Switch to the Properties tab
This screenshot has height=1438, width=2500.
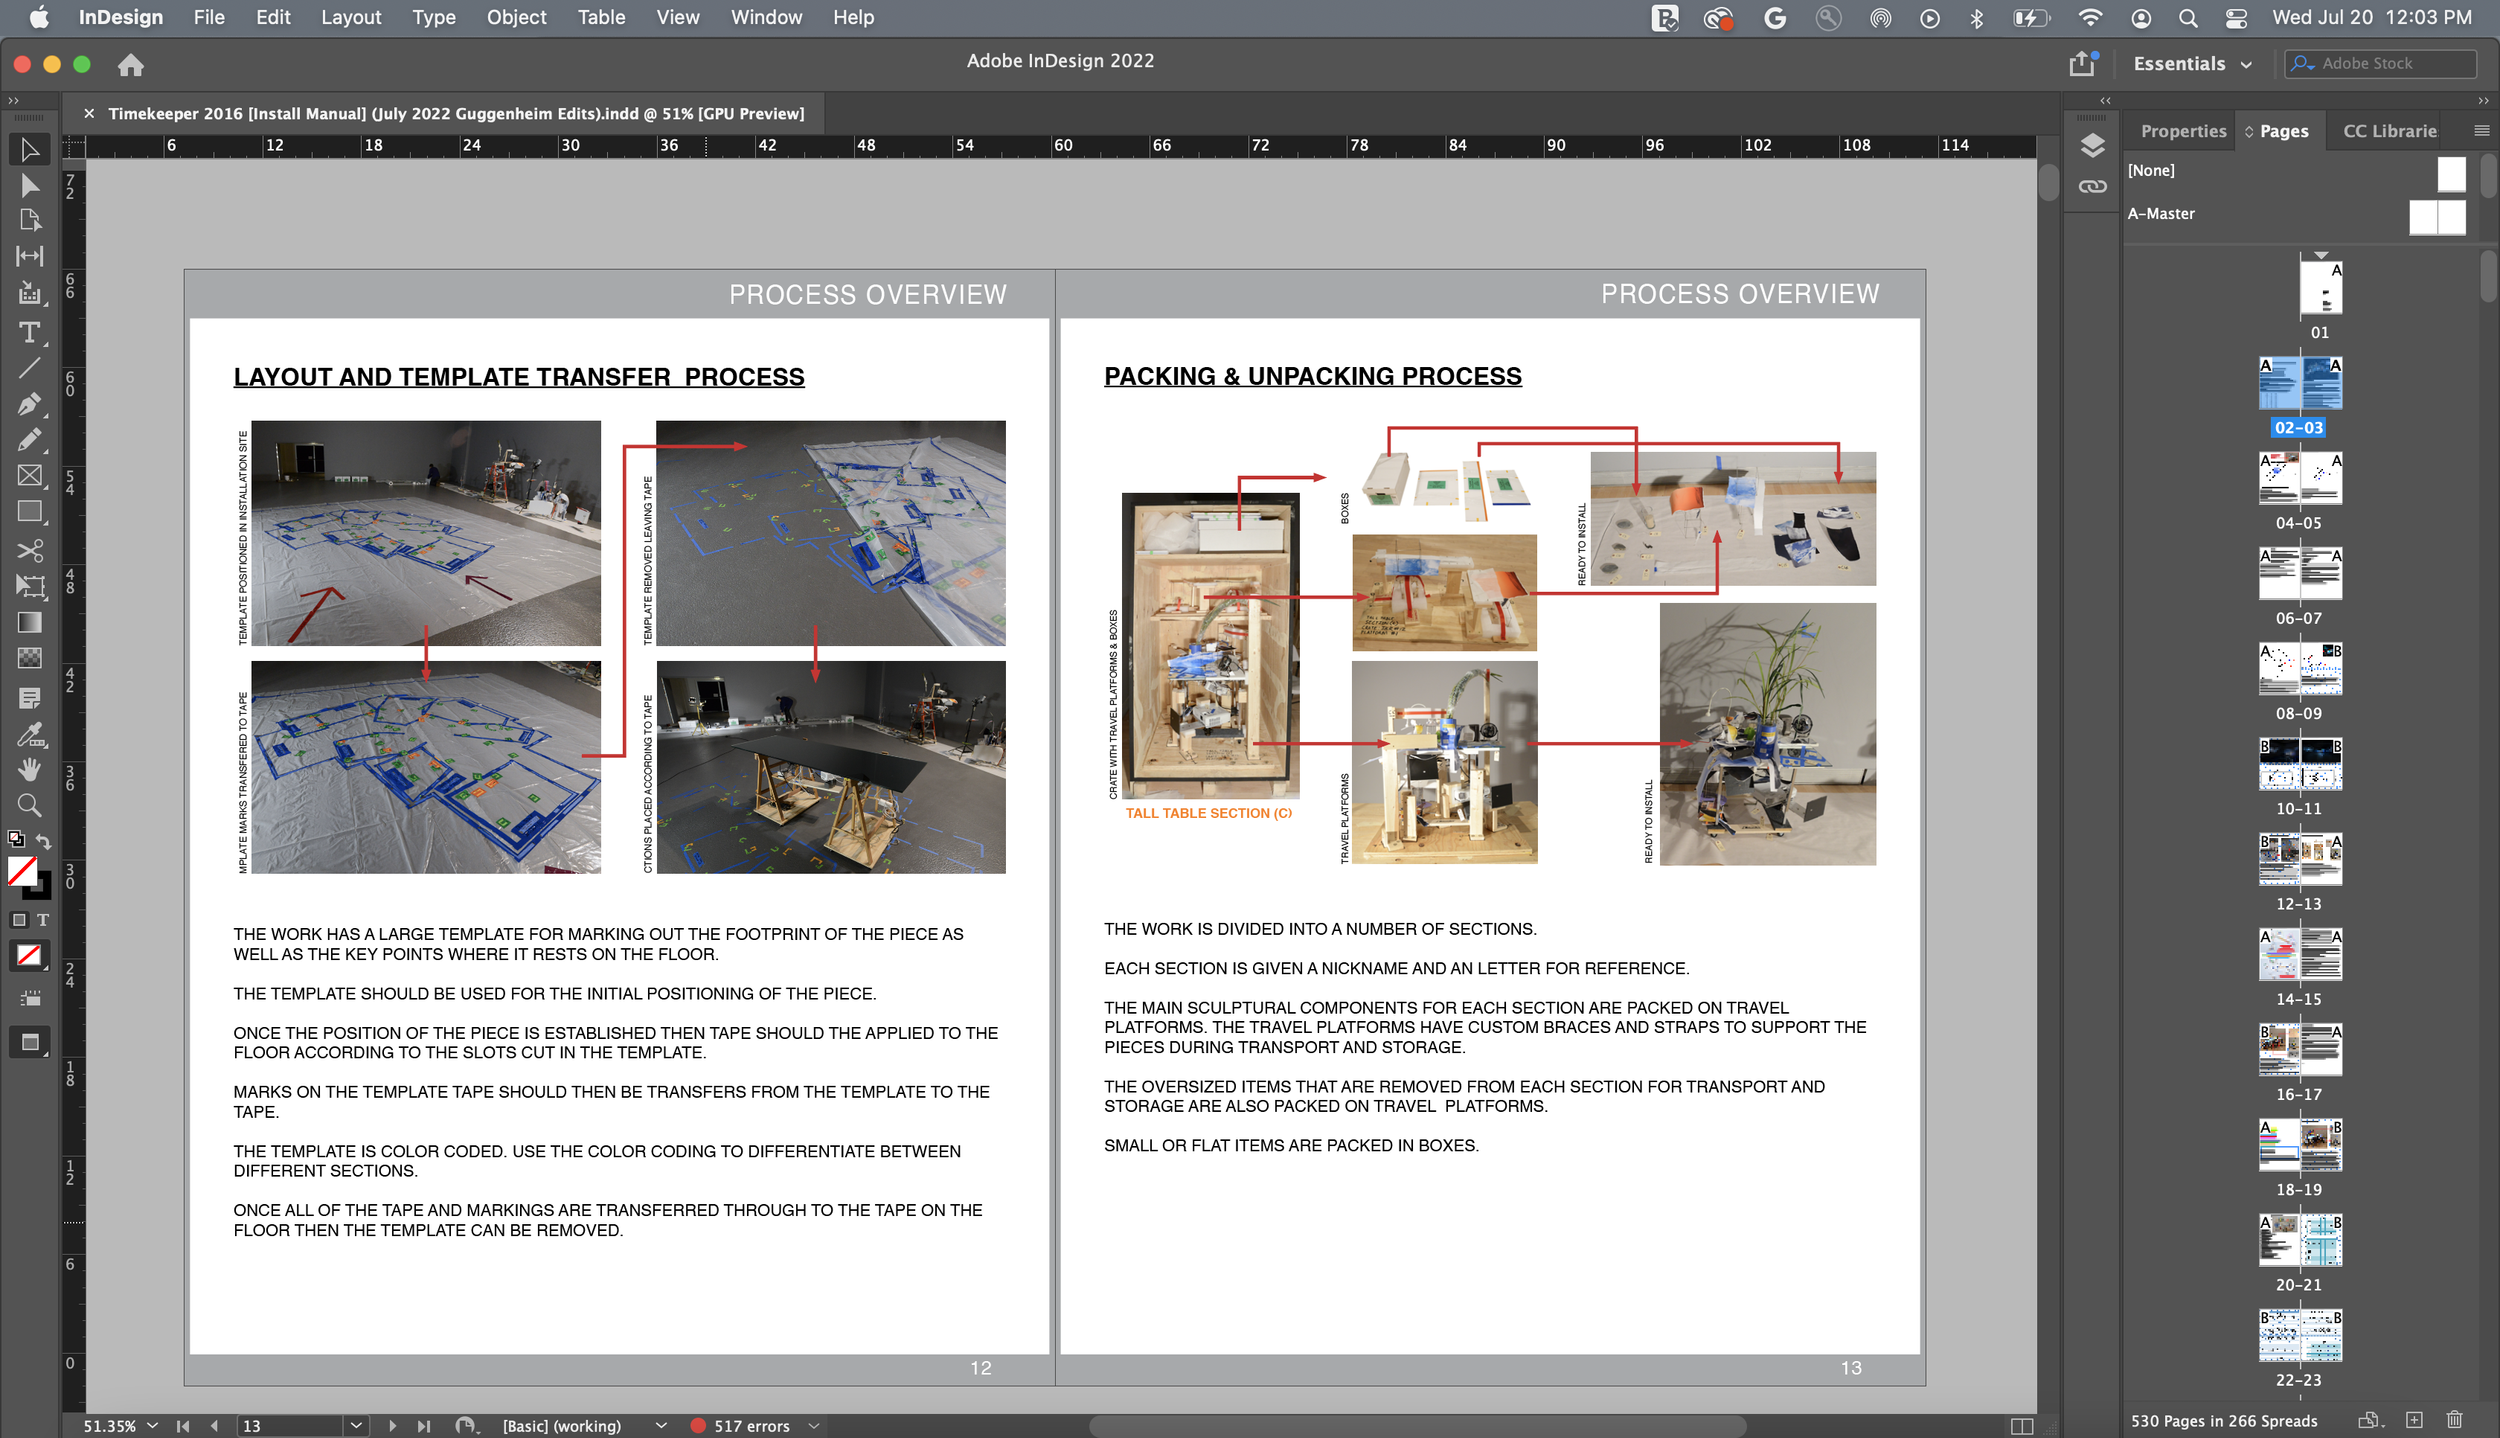pyautogui.click(x=2182, y=131)
